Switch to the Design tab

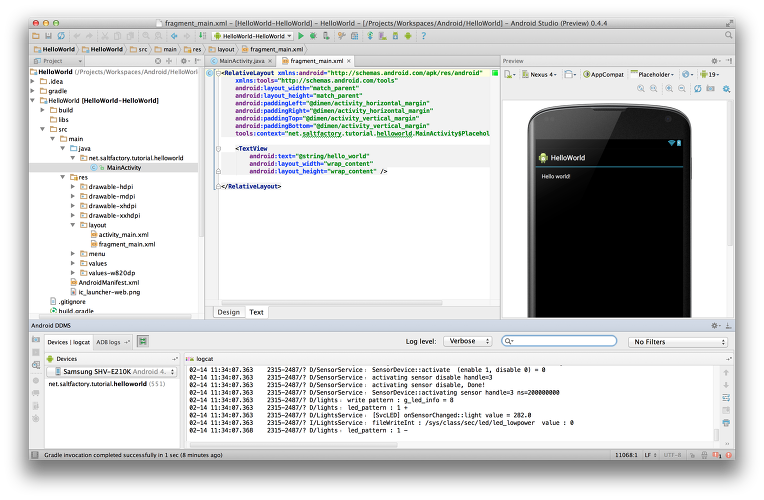[229, 312]
